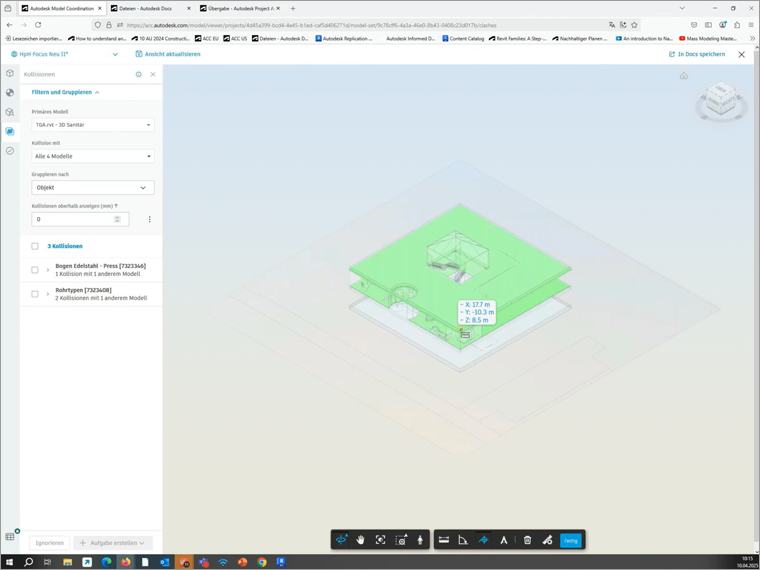
Task: Click the info icon in Kollisionen panel
Action: pyautogui.click(x=139, y=74)
